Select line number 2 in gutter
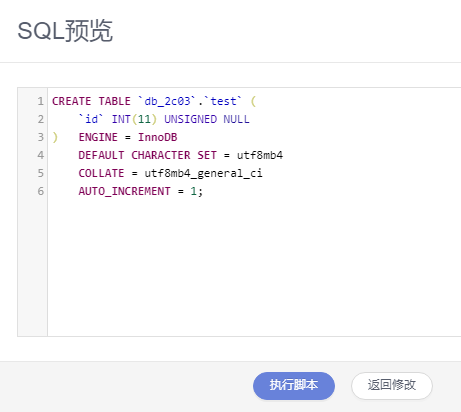The width and height of the screenshot is (461, 412). coord(40,119)
